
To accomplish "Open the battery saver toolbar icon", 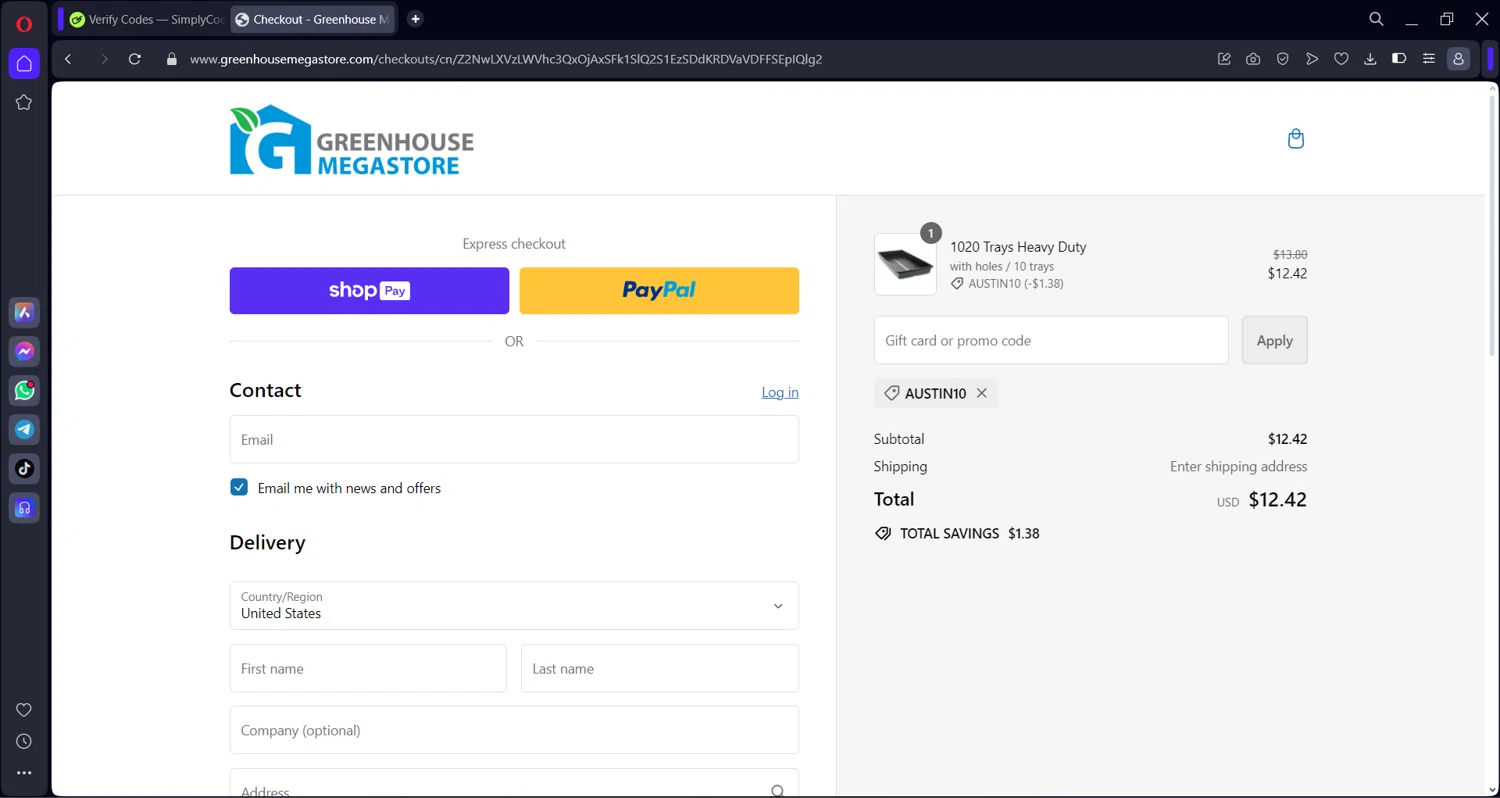I will click(x=1399, y=59).
